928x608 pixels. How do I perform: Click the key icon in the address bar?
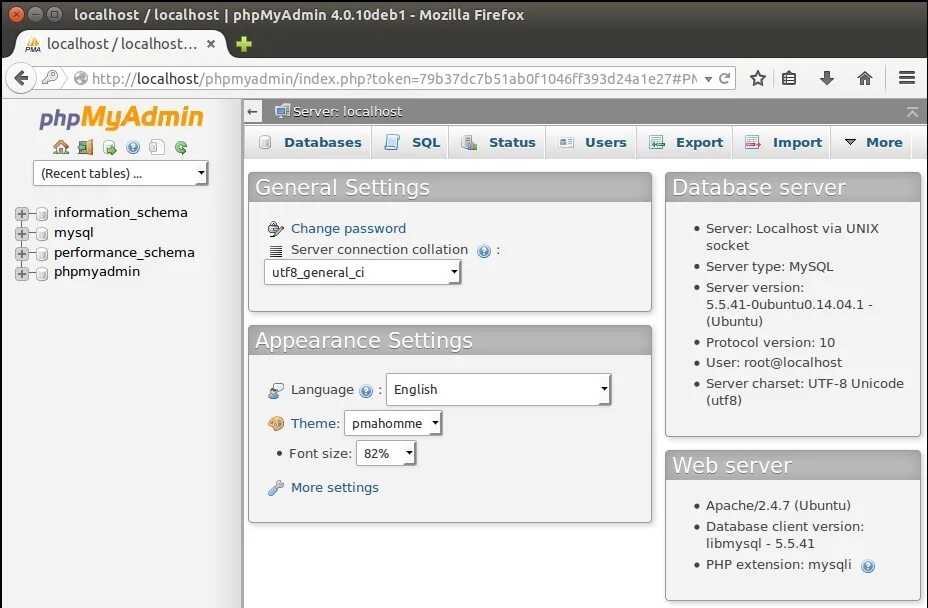50,78
